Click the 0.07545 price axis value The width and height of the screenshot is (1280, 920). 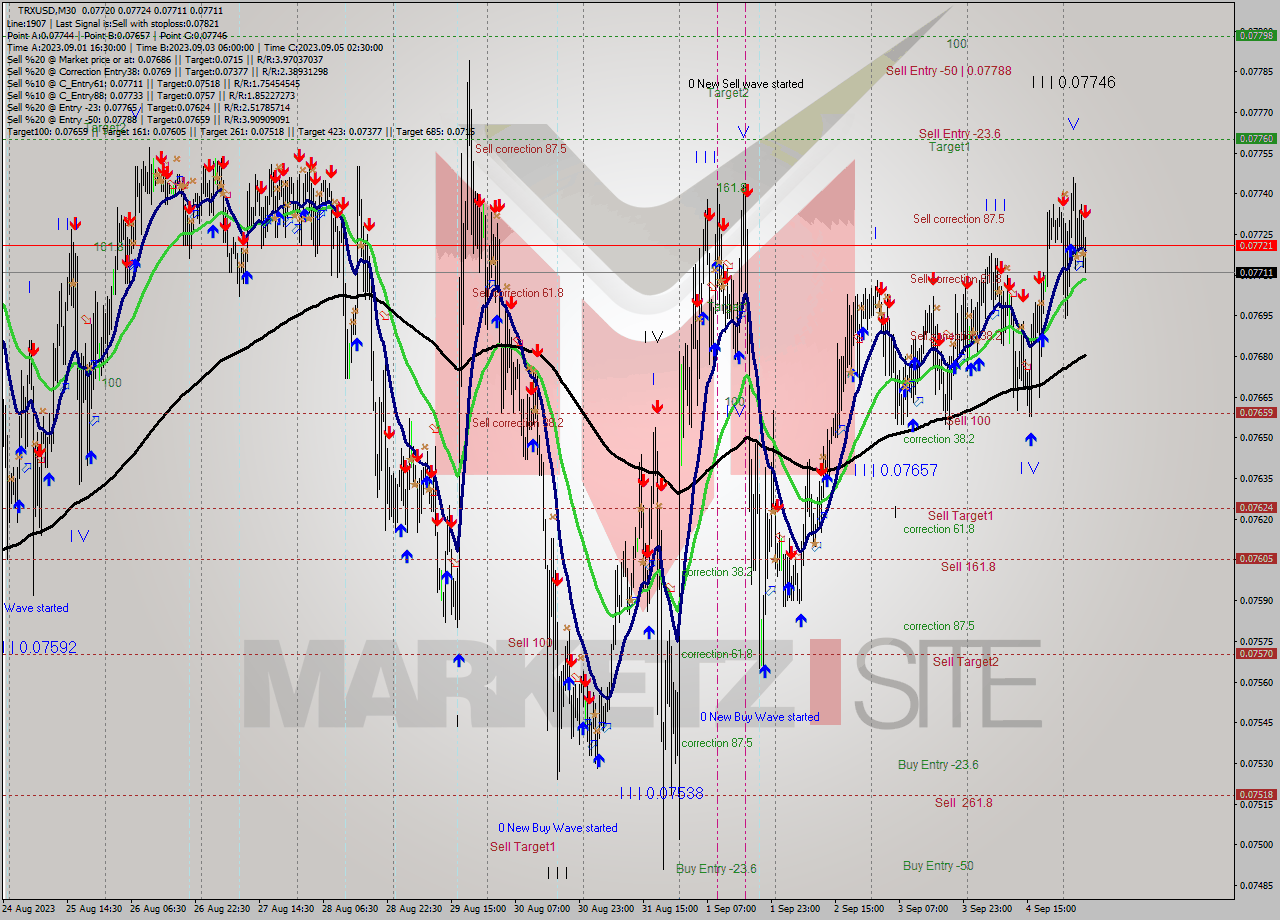pos(1257,723)
